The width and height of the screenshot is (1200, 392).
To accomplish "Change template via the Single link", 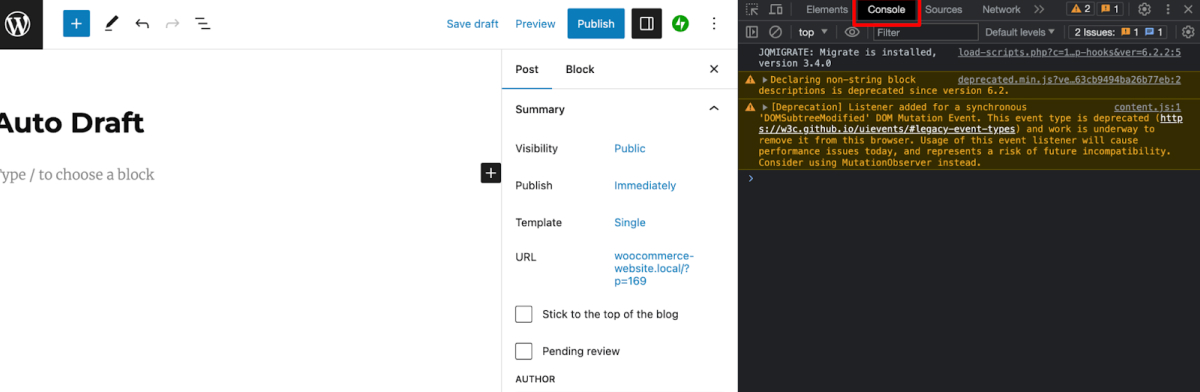I will click(x=630, y=222).
